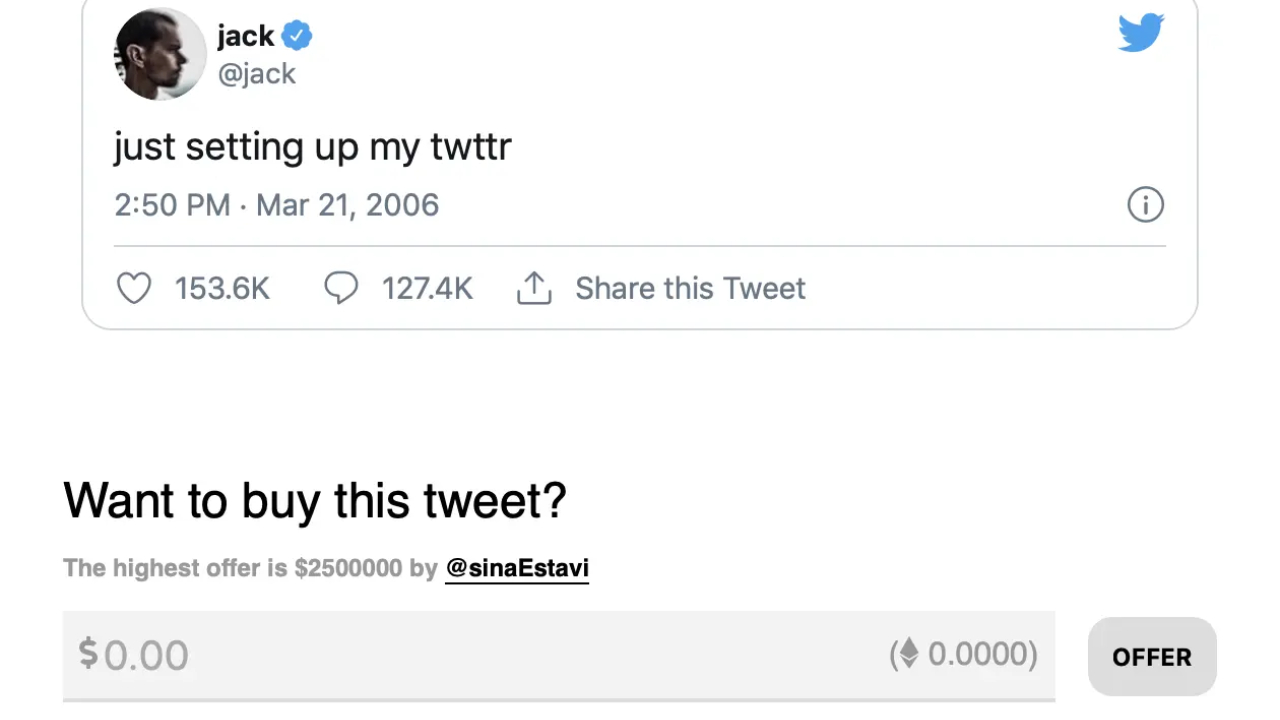
Task: Click the blue verified badge
Action: [296, 36]
